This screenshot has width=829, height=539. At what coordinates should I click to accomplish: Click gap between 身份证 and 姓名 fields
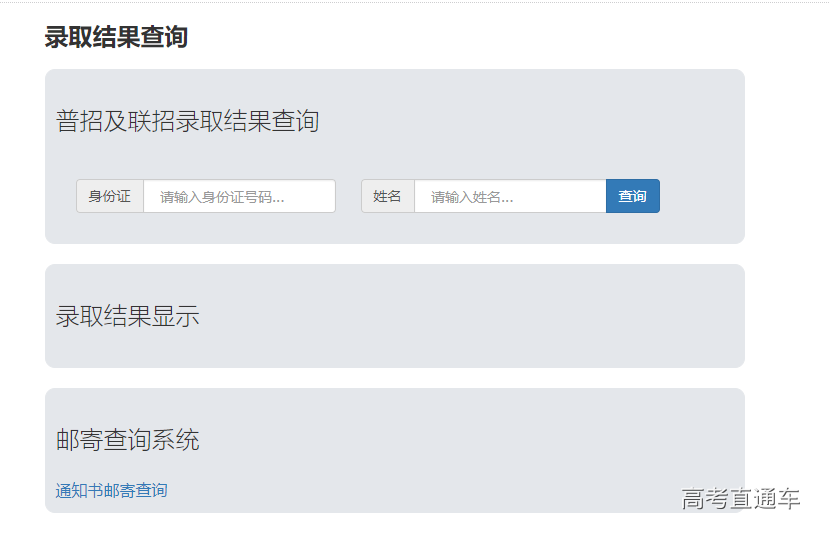click(x=348, y=196)
